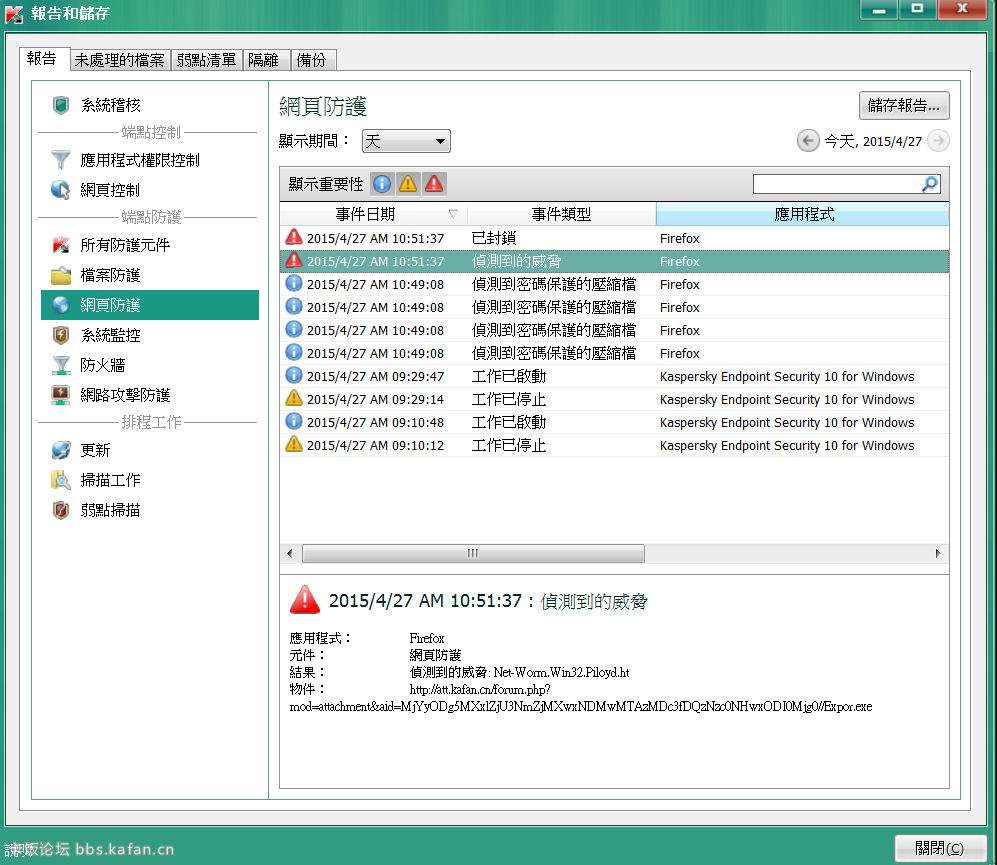Open the 備份 tab

(x=312, y=60)
